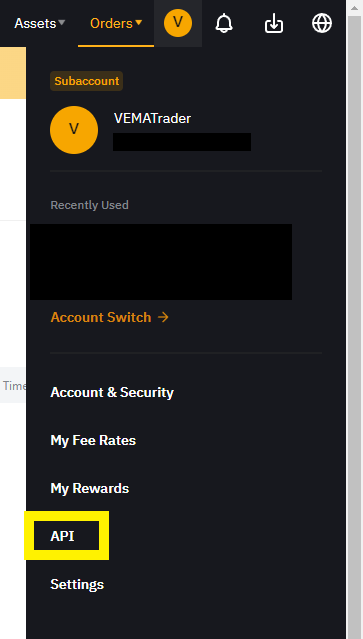Open Account & Security menu item

[x=112, y=392]
